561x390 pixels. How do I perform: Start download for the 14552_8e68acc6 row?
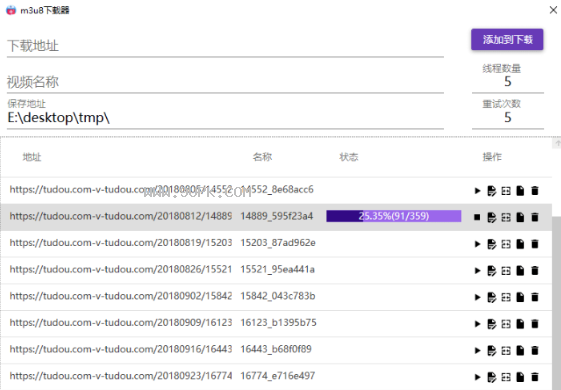477,191
